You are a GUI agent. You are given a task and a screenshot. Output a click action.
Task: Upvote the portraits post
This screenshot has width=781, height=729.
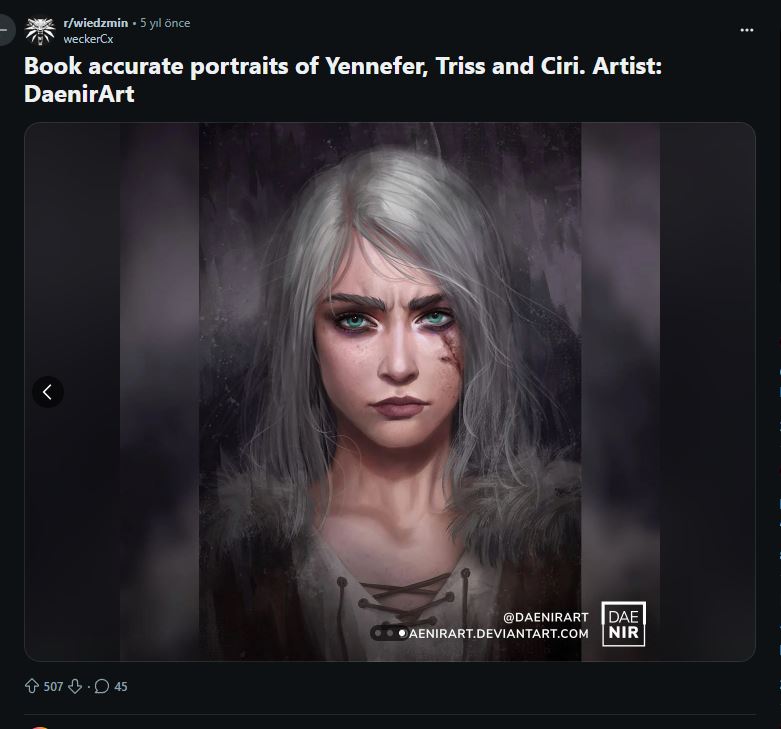click(x=32, y=687)
